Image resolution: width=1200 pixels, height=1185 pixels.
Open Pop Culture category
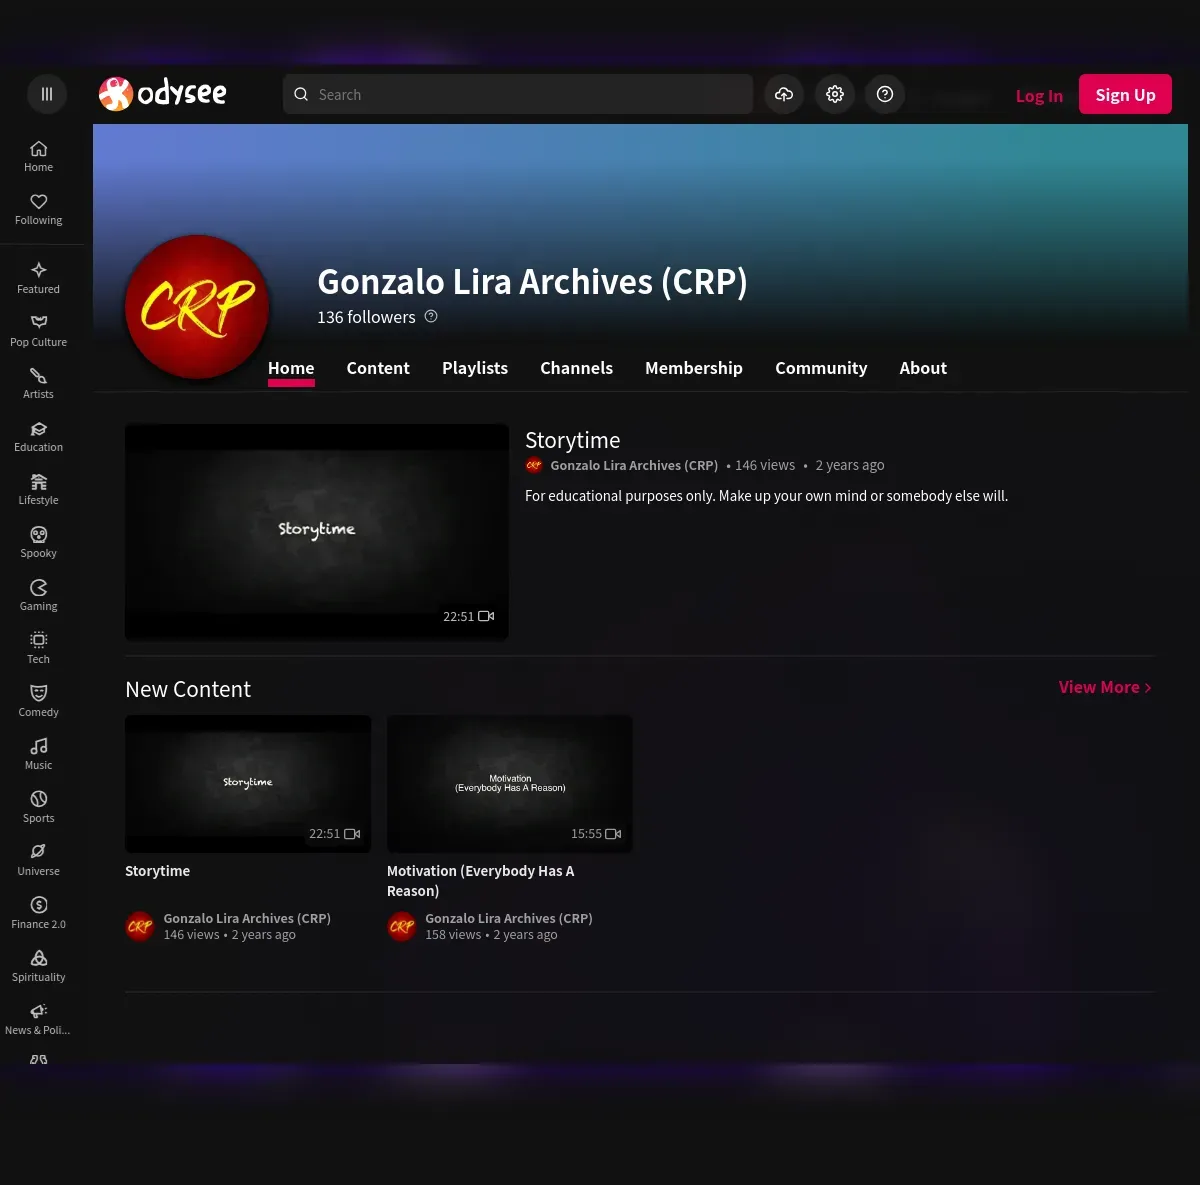click(x=39, y=331)
